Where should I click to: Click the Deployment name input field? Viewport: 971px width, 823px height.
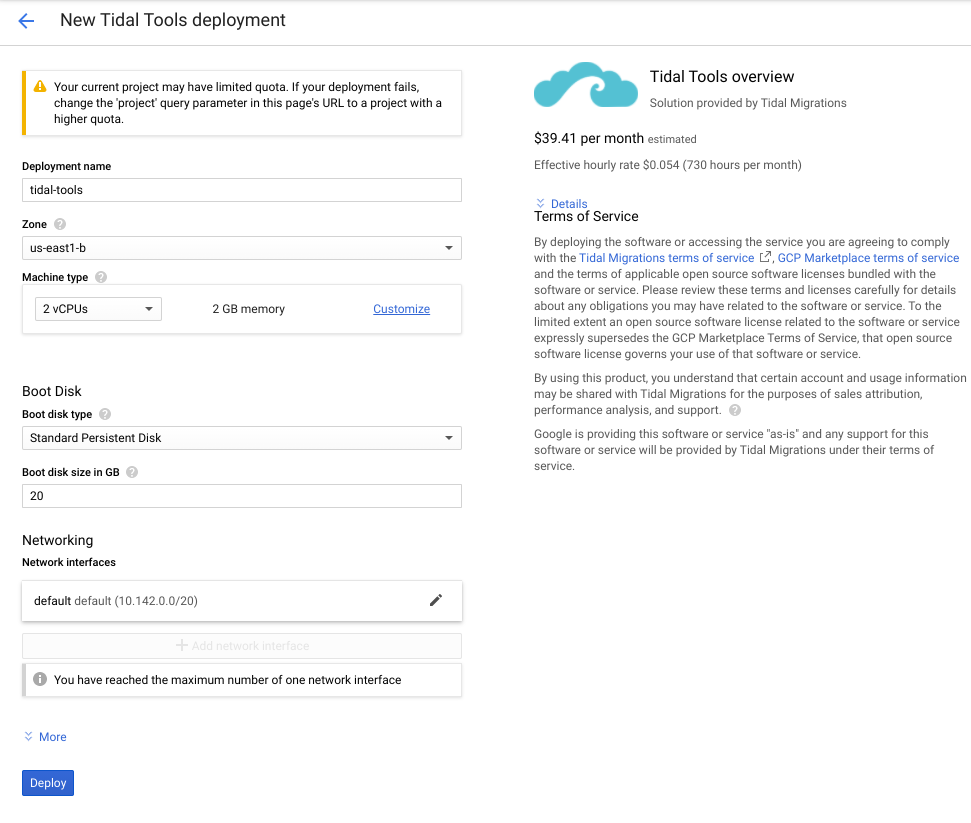pyautogui.click(x=241, y=190)
